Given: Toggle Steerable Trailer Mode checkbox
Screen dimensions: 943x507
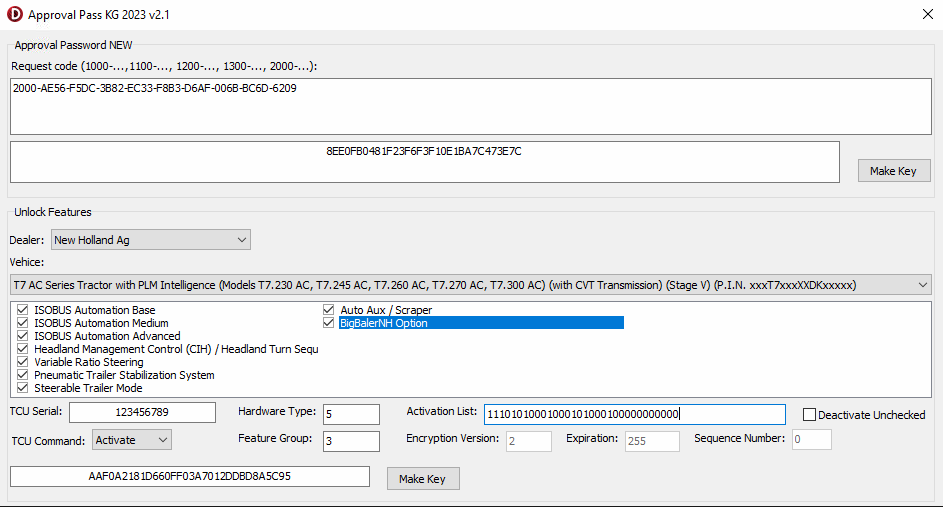Looking at the screenshot, I should (x=23, y=388).
